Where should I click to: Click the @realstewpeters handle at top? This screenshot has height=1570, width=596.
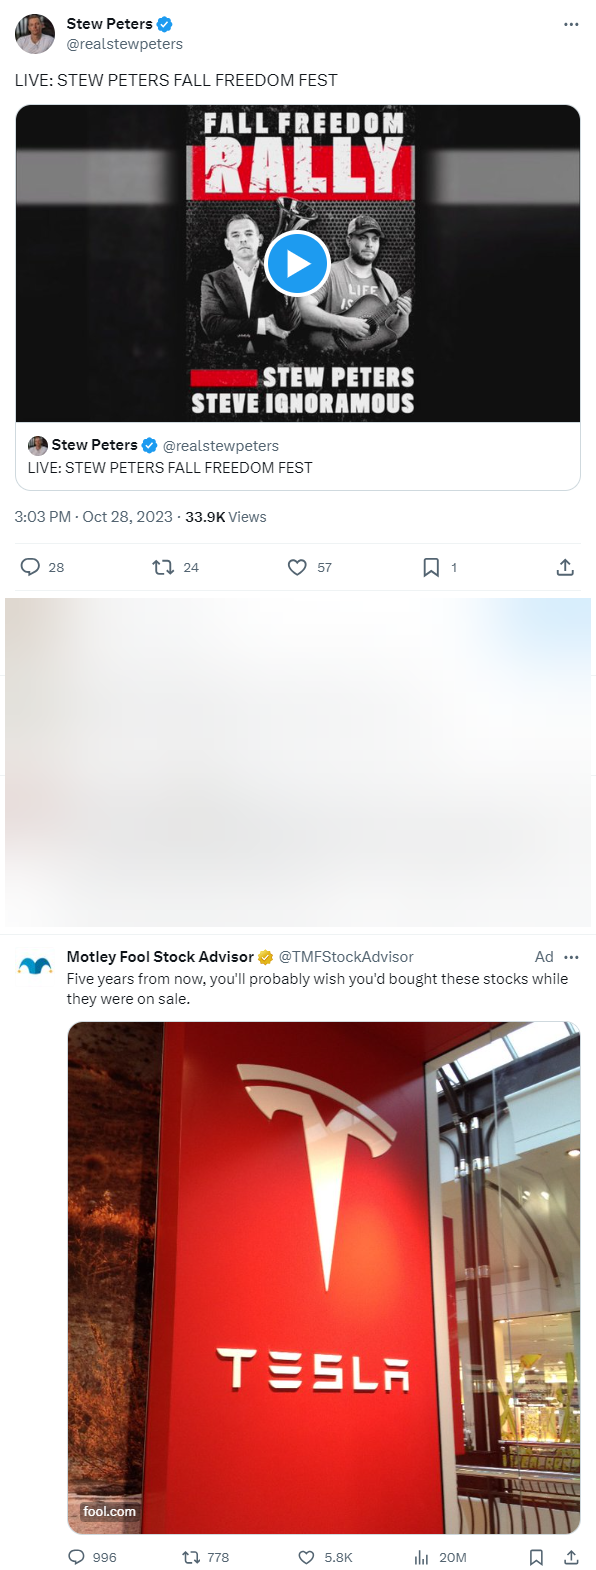coord(125,44)
